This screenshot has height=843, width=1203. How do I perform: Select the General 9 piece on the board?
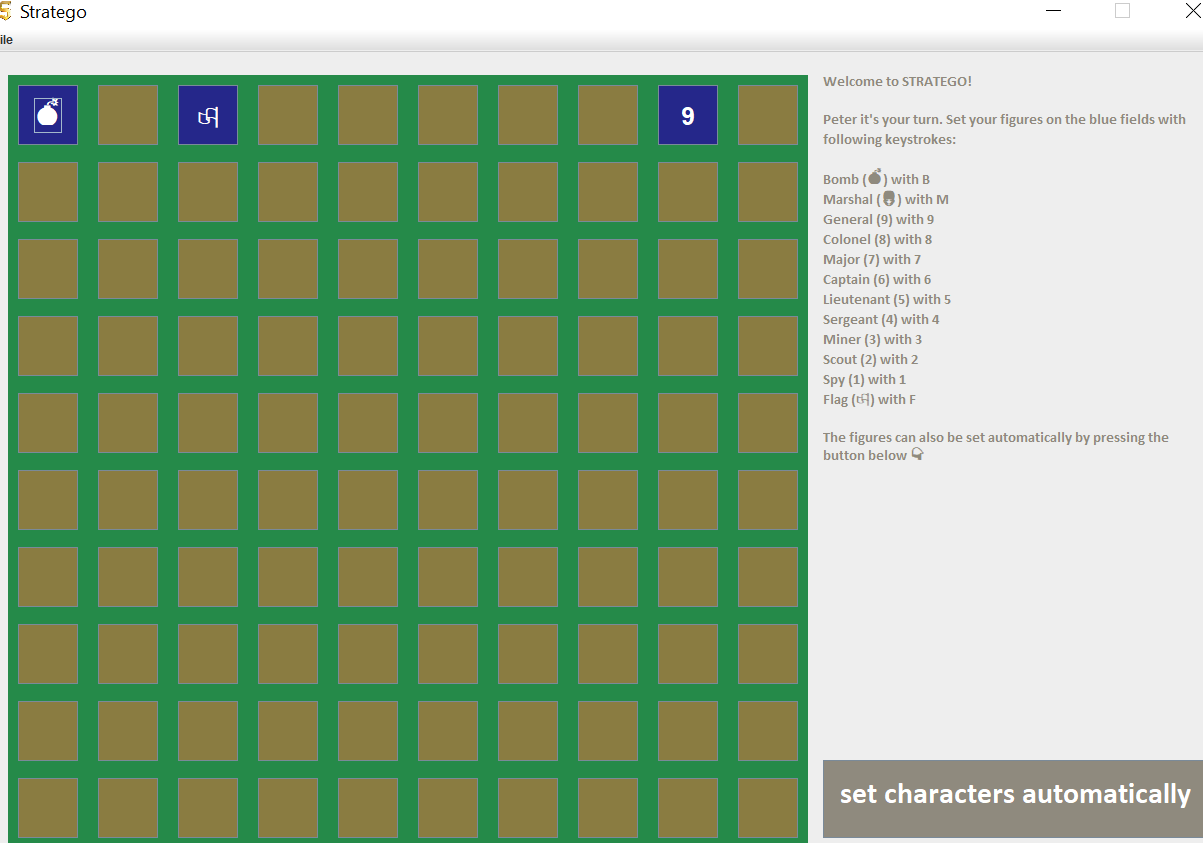coord(688,115)
